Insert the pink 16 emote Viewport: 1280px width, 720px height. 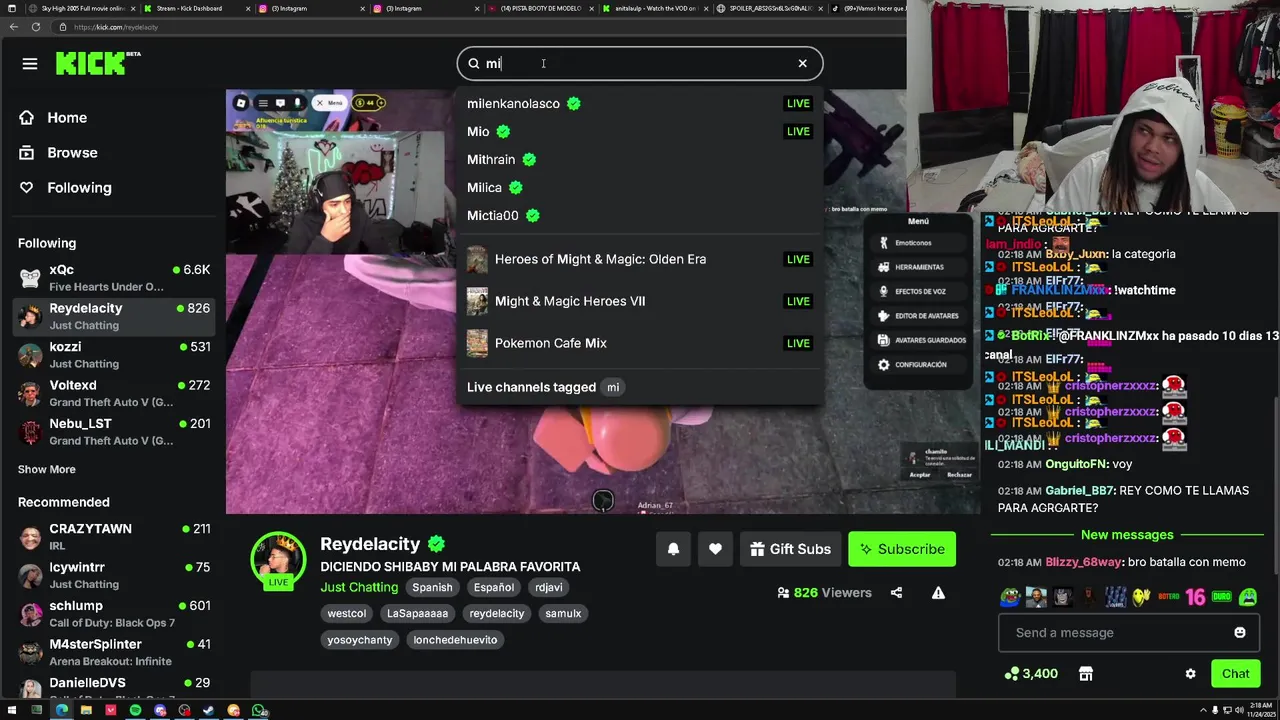click(1195, 598)
